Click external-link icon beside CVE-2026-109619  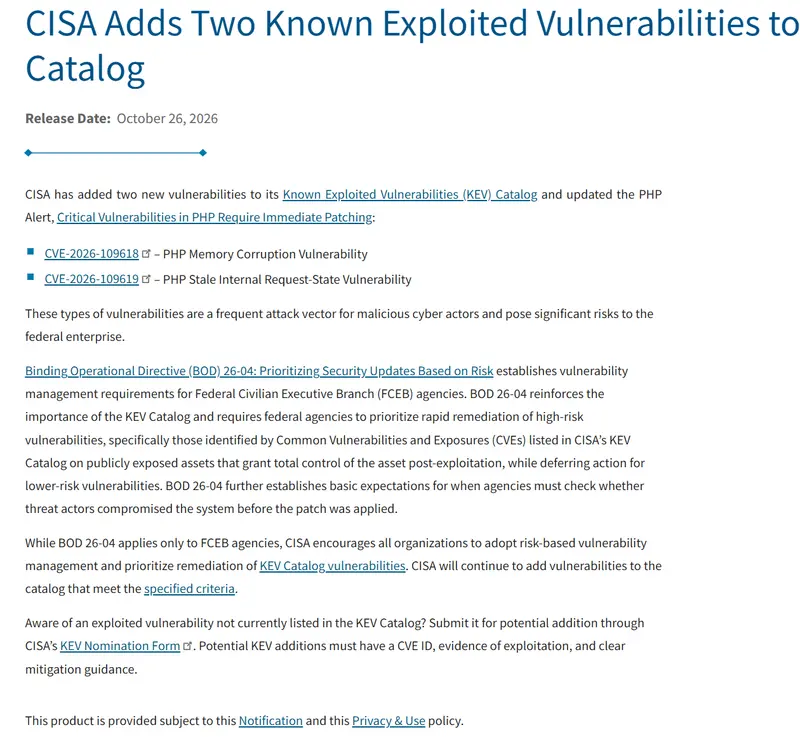pos(146,279)
